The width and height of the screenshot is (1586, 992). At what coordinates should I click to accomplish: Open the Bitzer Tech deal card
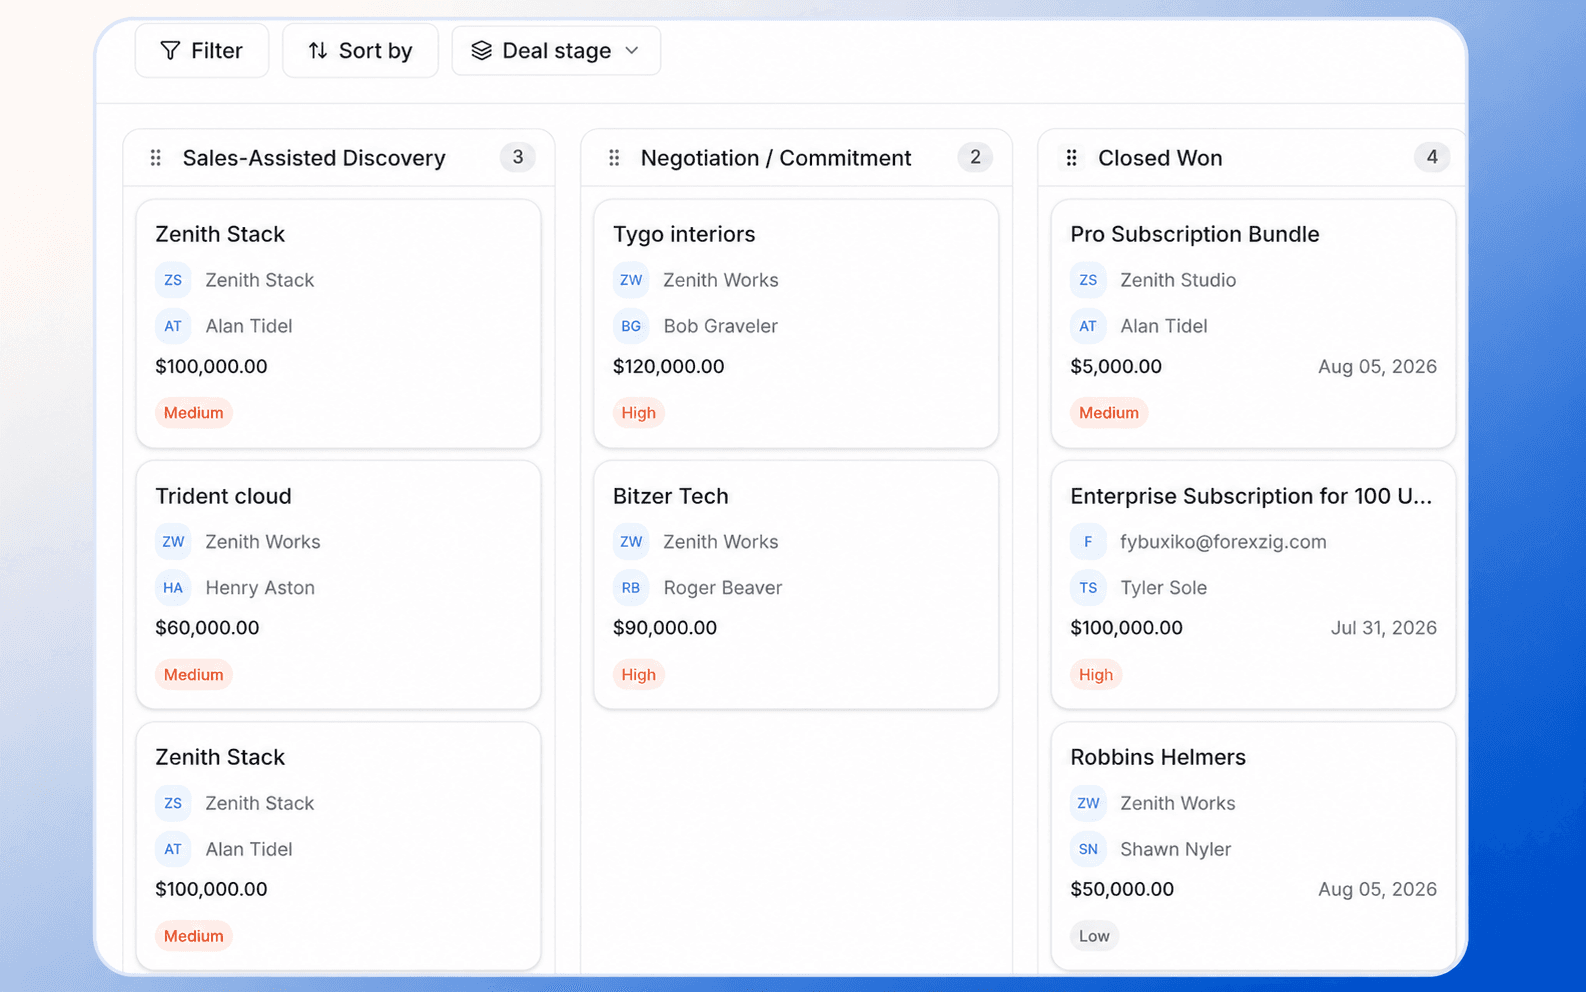pos(796,585)
